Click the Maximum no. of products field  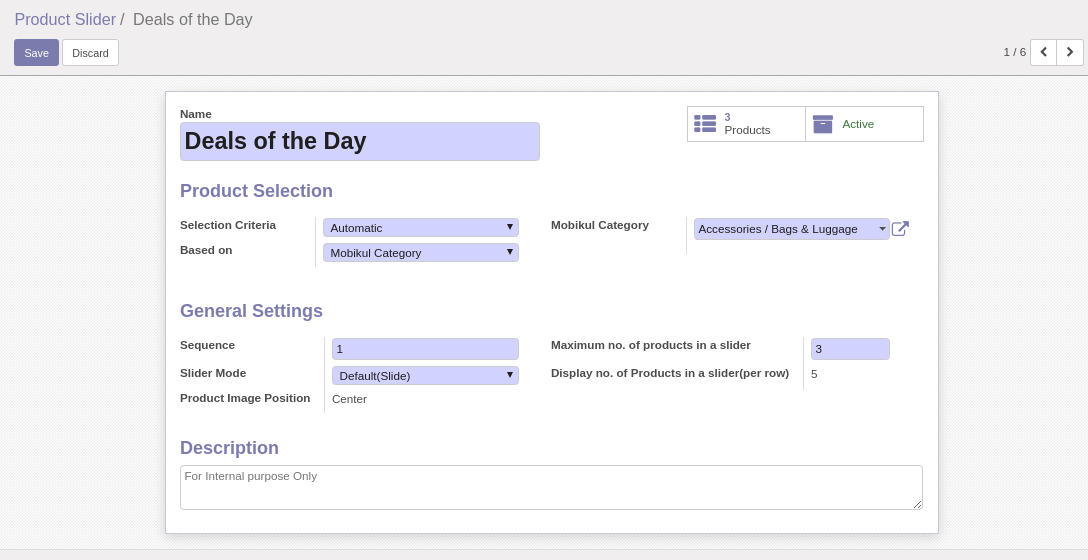click(x=850, y=349)
